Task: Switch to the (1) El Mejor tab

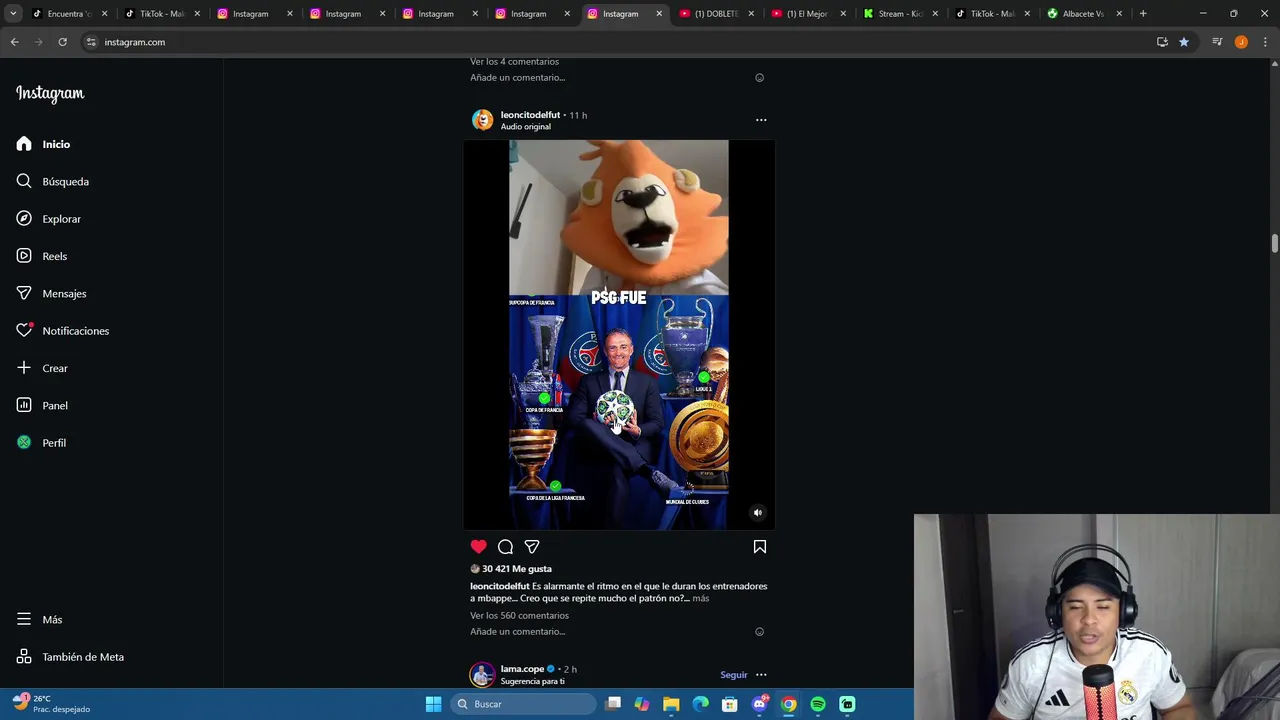Action: point(808,14)
